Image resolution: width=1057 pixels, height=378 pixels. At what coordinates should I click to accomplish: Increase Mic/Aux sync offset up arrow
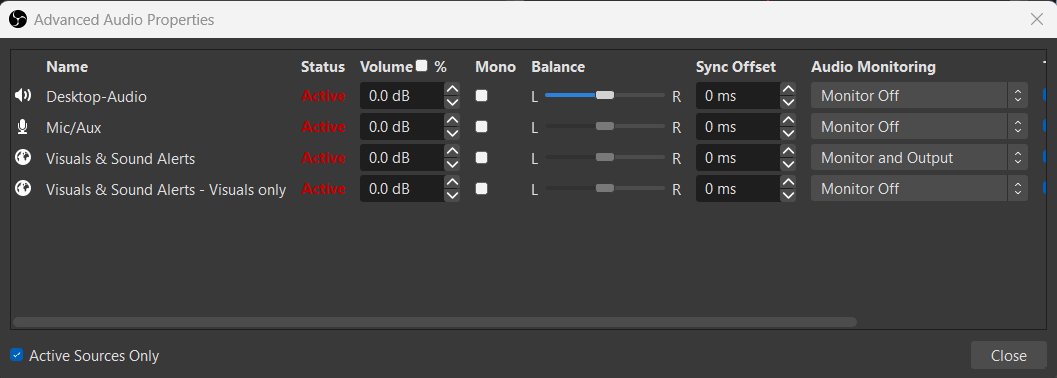[x=788, y=120]
